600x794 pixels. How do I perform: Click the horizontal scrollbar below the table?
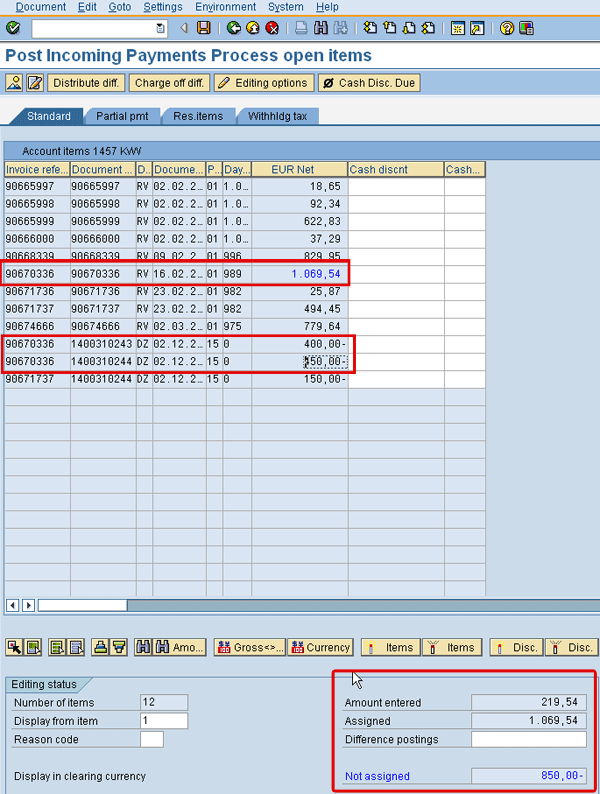300,605
